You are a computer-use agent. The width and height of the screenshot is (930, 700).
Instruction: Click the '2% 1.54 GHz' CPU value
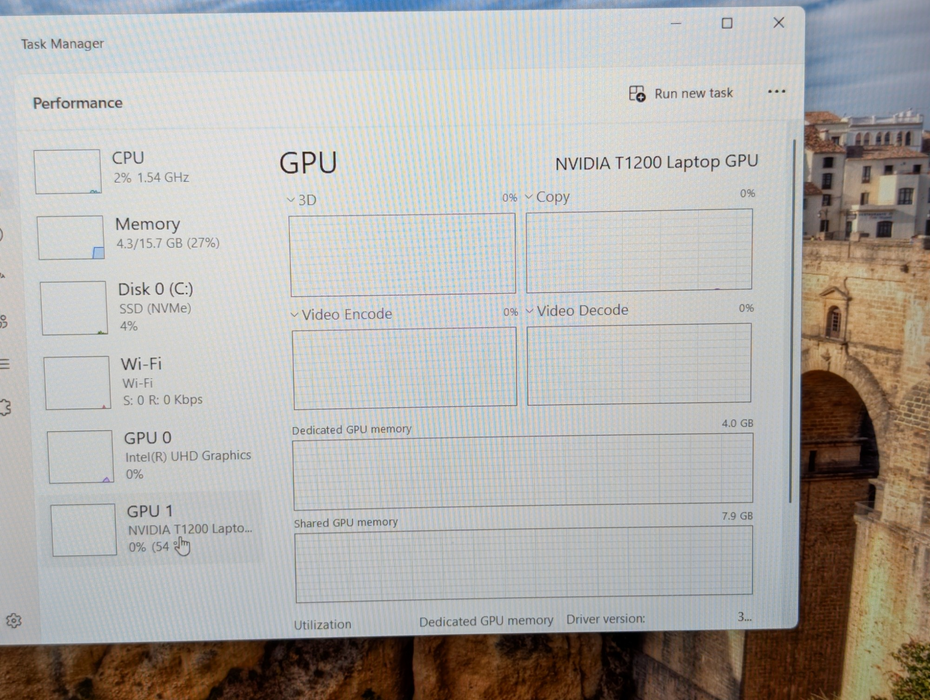[151, 177]
